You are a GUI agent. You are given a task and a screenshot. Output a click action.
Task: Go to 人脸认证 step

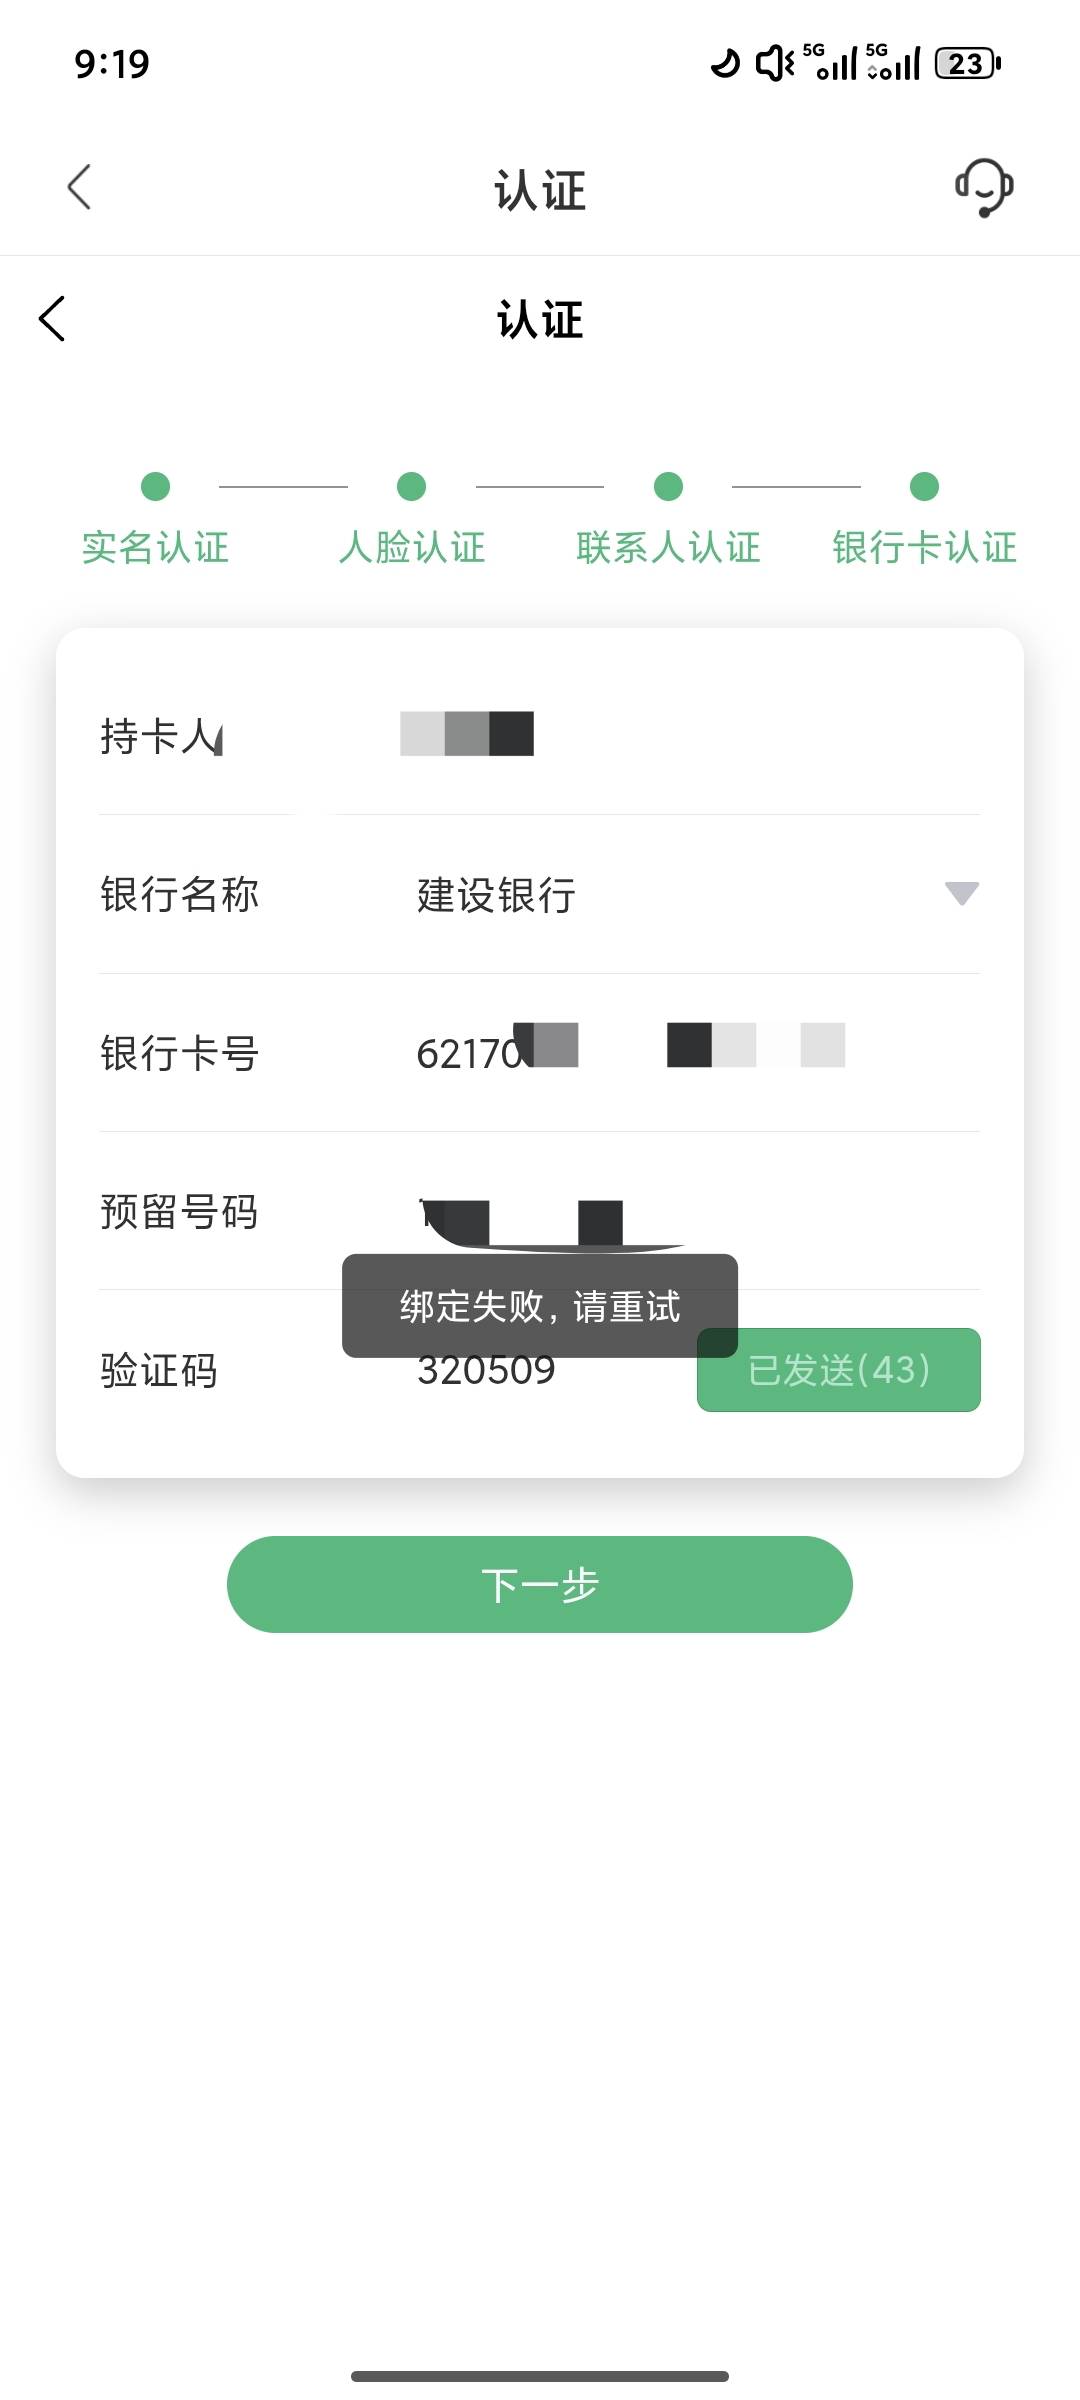pos(411,546)
